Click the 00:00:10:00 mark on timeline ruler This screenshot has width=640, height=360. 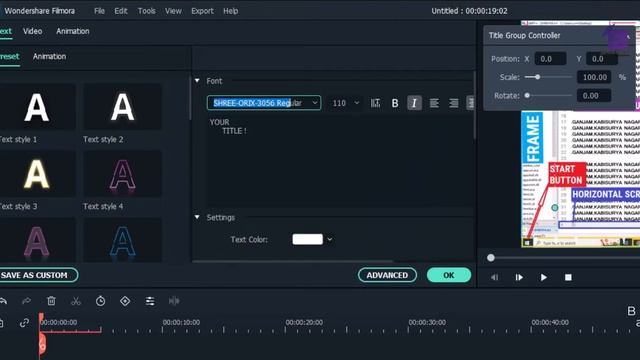click(x=181, y=322)
